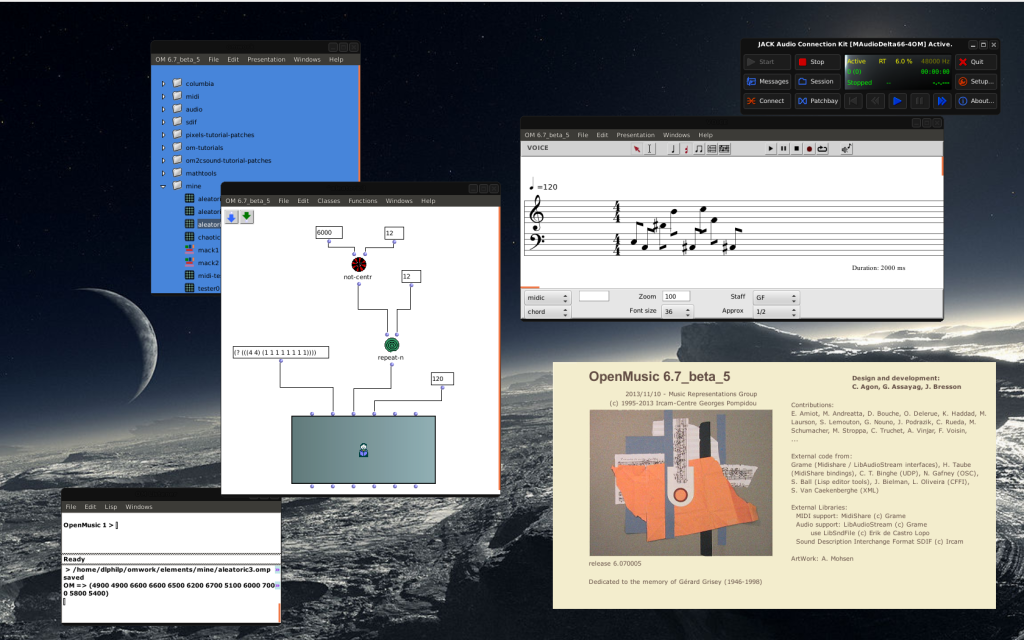The width and height of the screenshot is (1024, 640).
Task: Click the JACK transport fast-forward button
Action: point(941,101)
